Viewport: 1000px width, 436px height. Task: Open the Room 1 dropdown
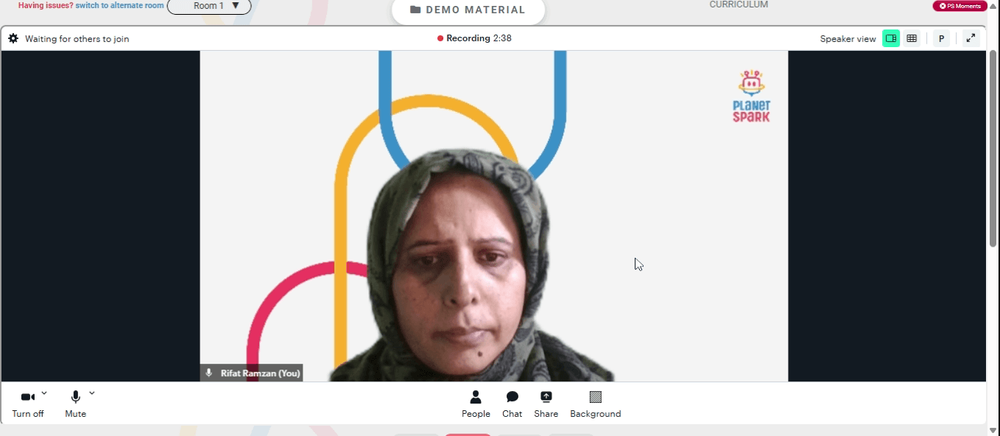pos(209,6)
